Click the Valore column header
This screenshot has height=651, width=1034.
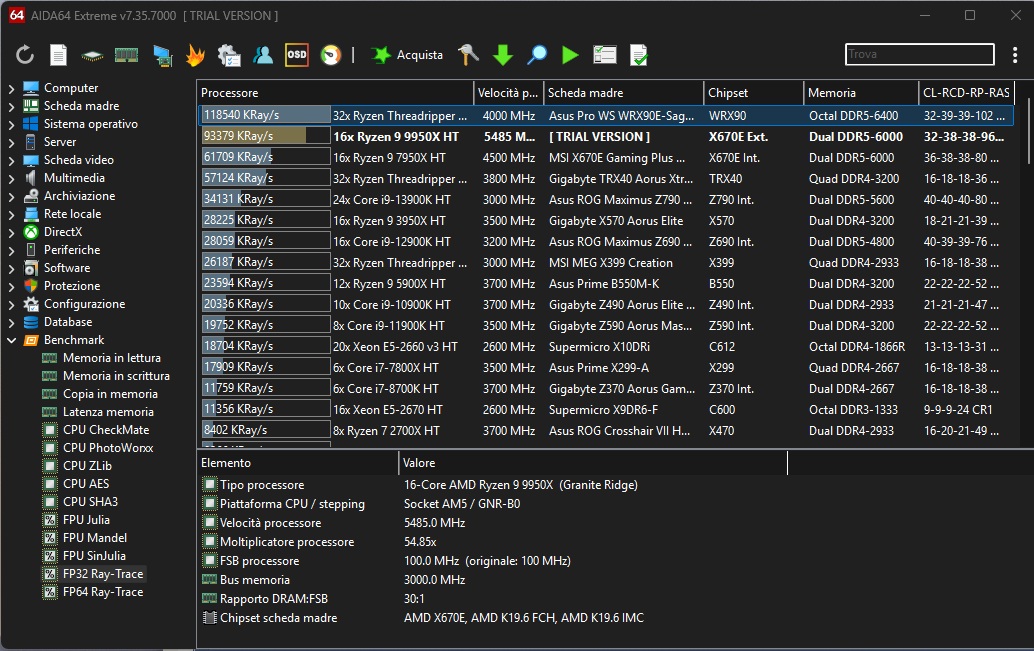click(593, 463)
